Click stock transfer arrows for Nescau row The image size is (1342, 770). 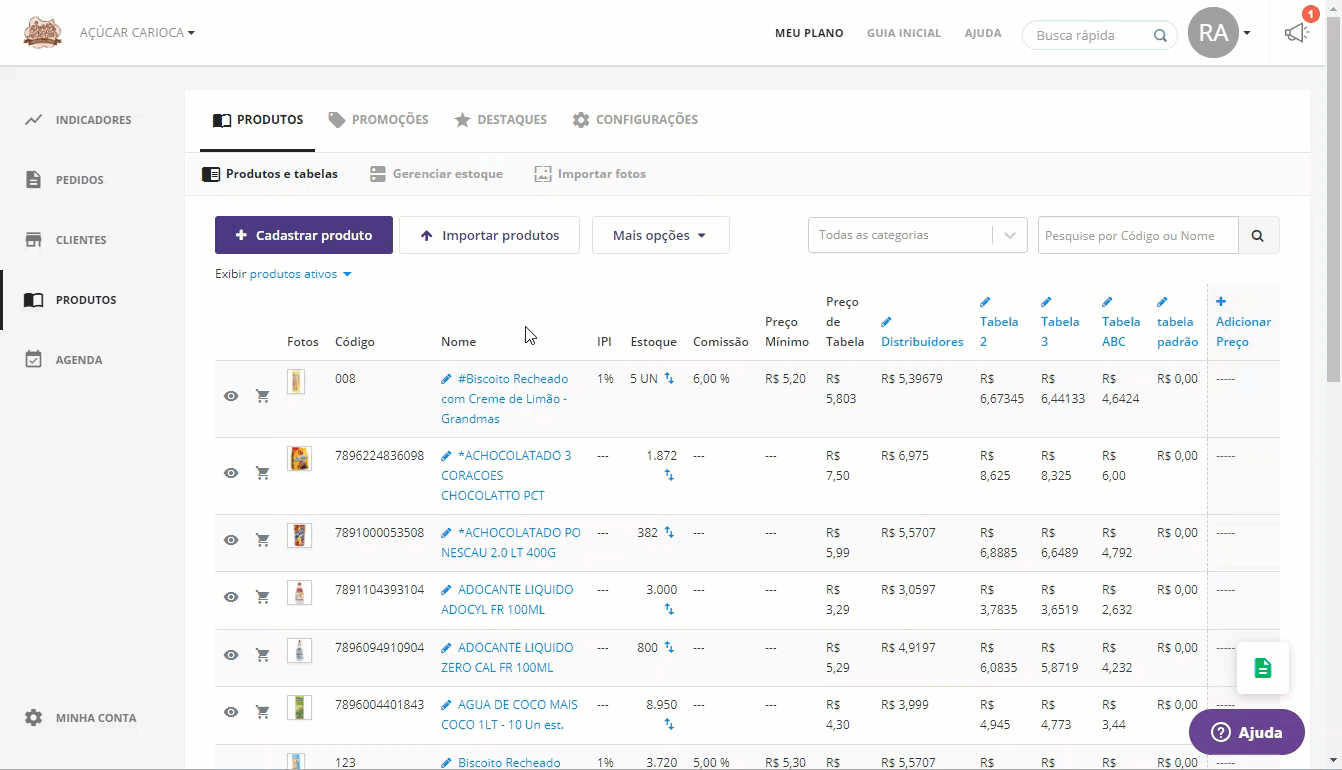click(669, 533)
